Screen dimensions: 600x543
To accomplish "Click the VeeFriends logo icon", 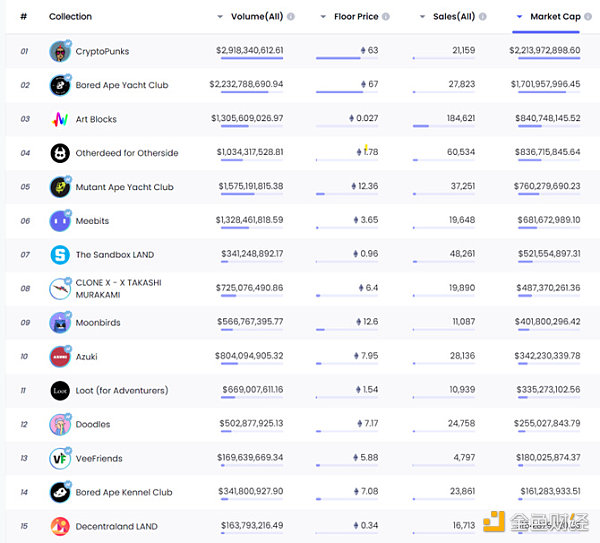I will pos(60,458).
